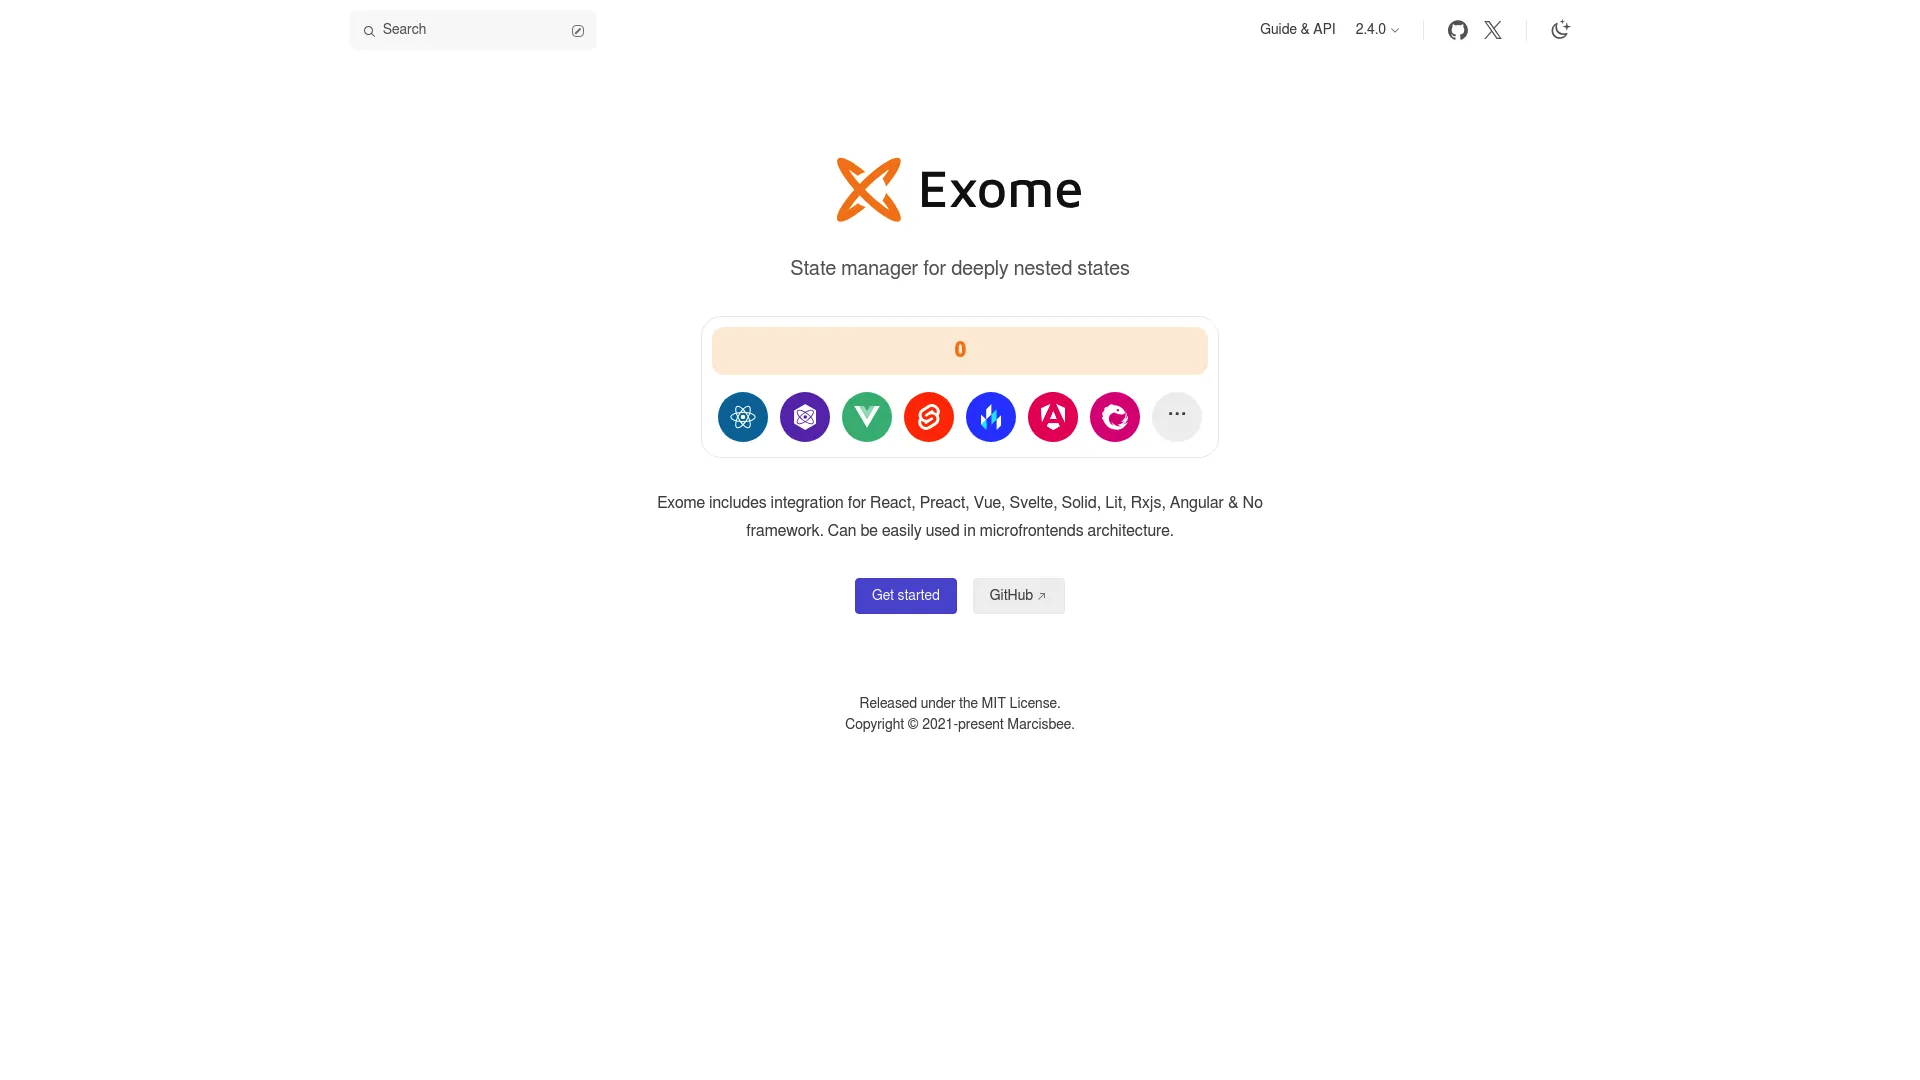Open the GitHub repository link
The image size is (1920, 1080).
(1457, 29)
